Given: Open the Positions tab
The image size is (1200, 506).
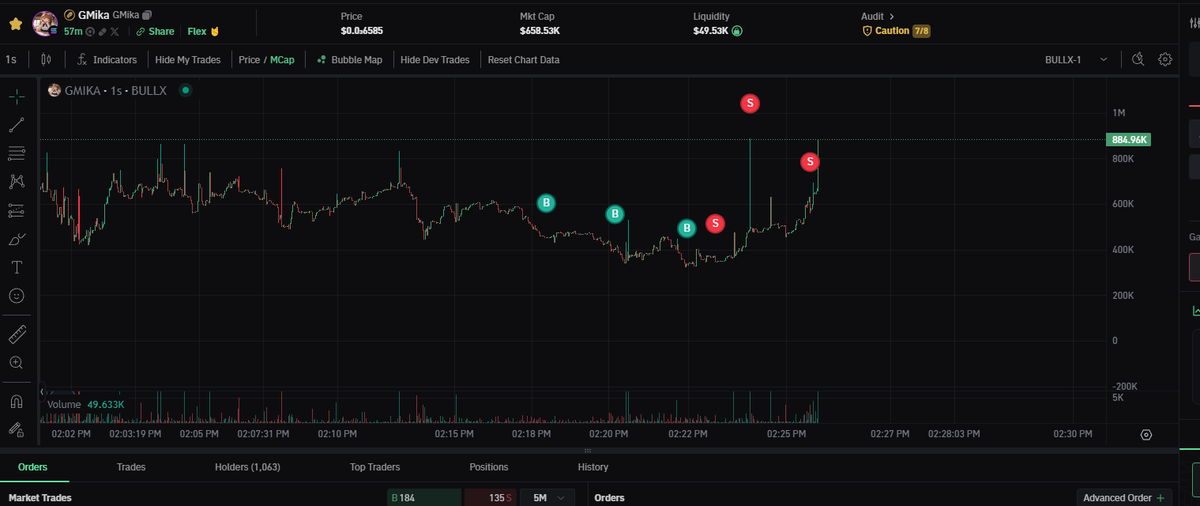Looking at the screenshot, I should tap(489, 467).
